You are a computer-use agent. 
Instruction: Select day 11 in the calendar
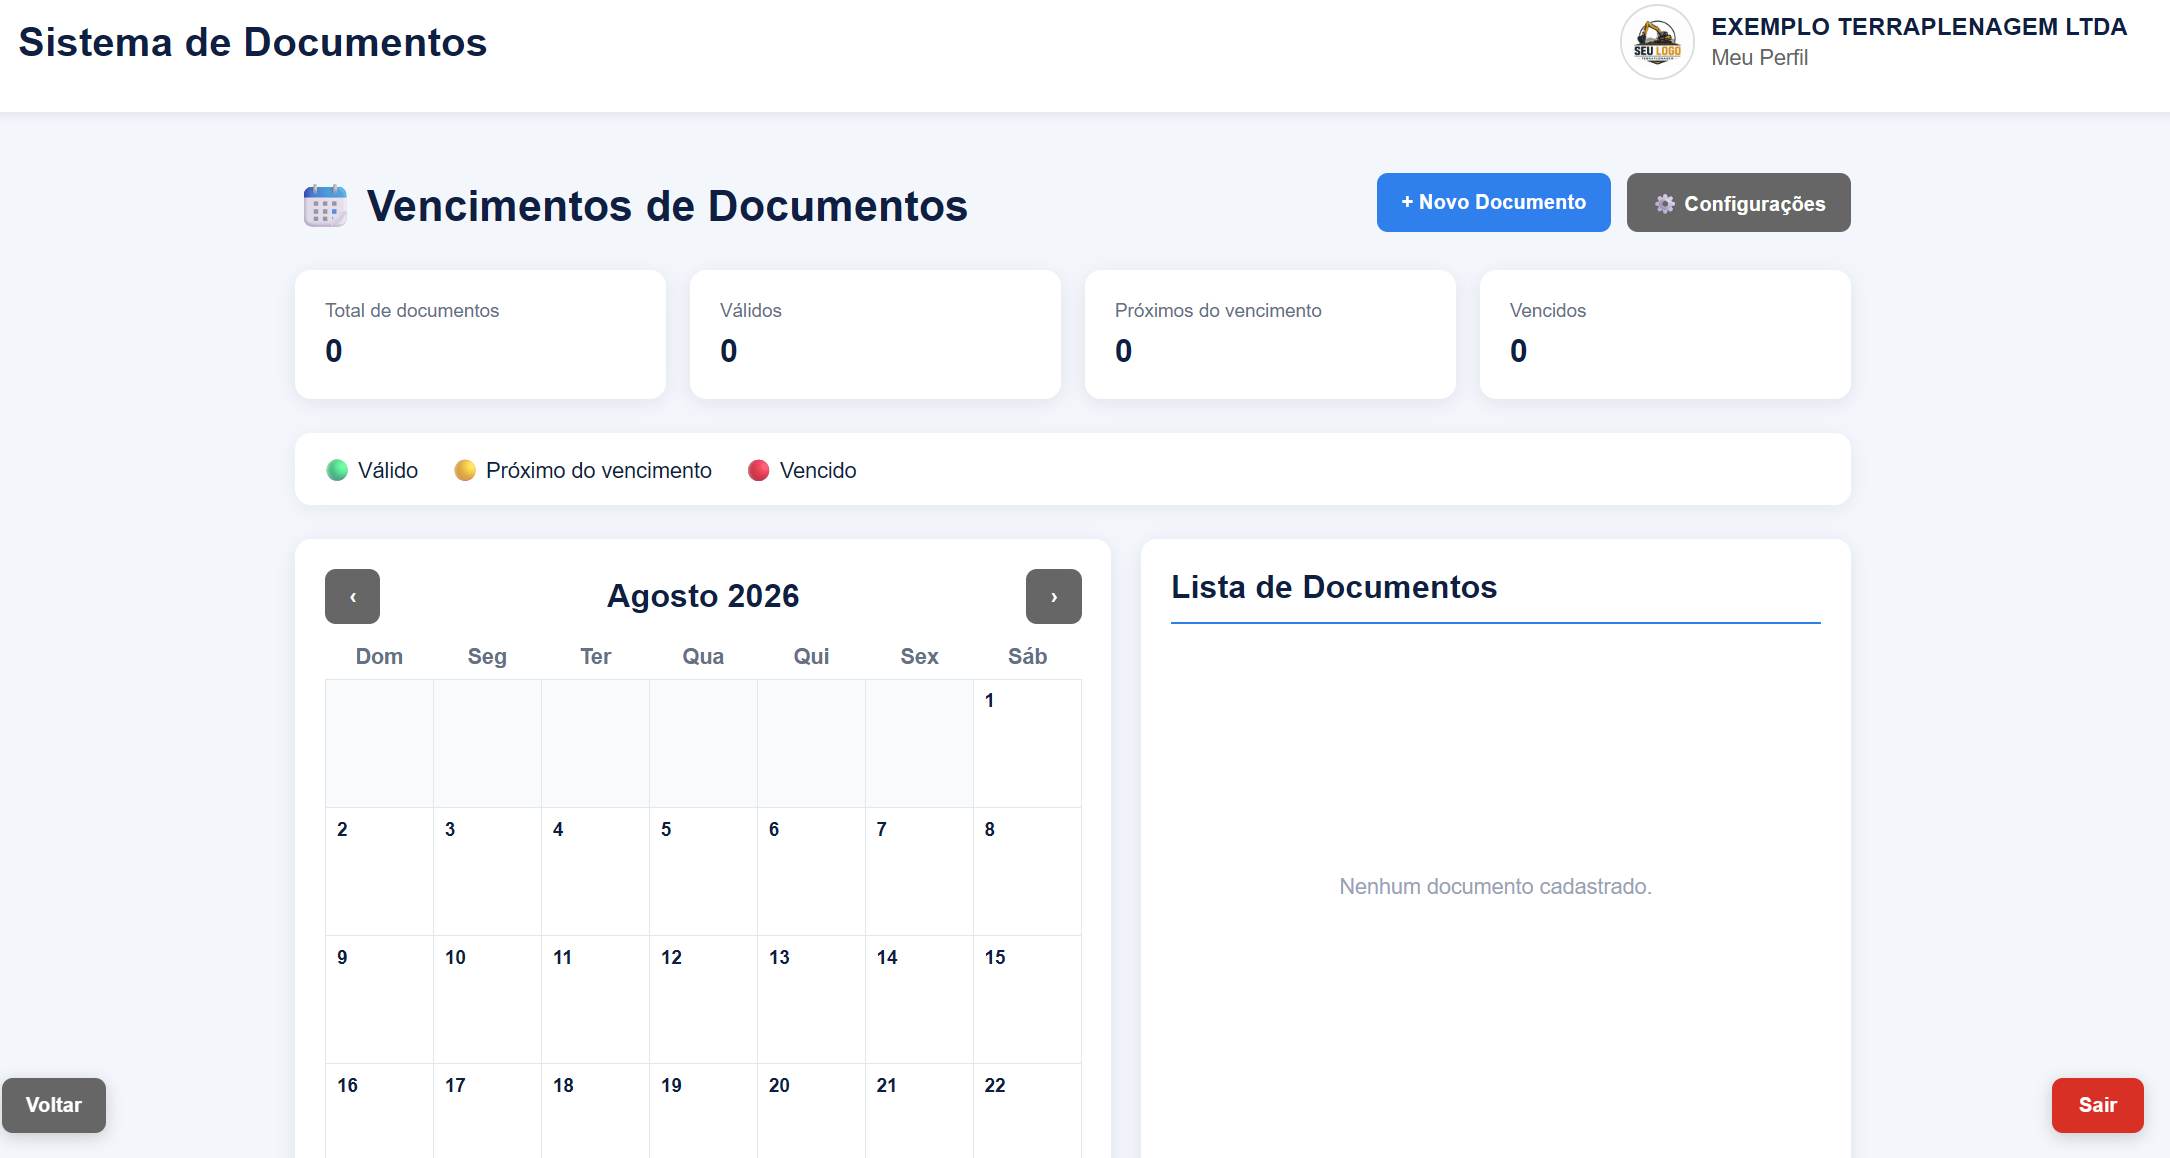[595, 999]
